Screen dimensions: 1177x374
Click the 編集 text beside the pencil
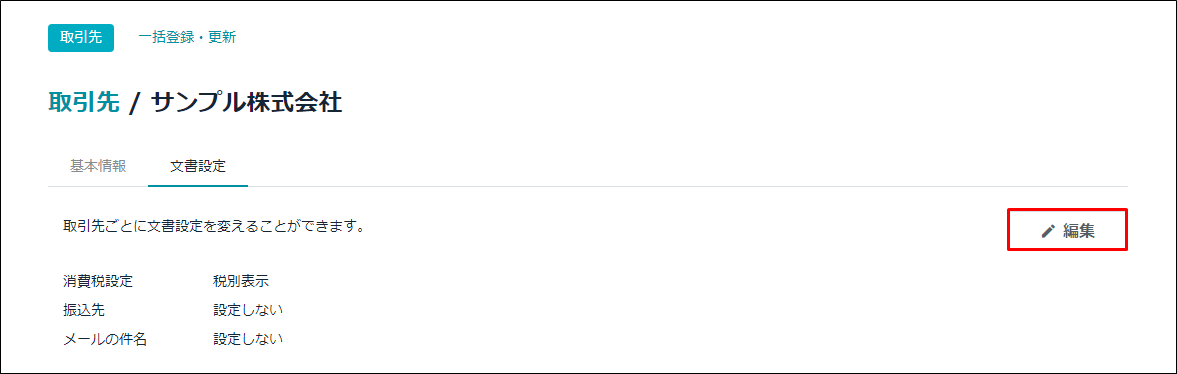tap(1079, 231)
